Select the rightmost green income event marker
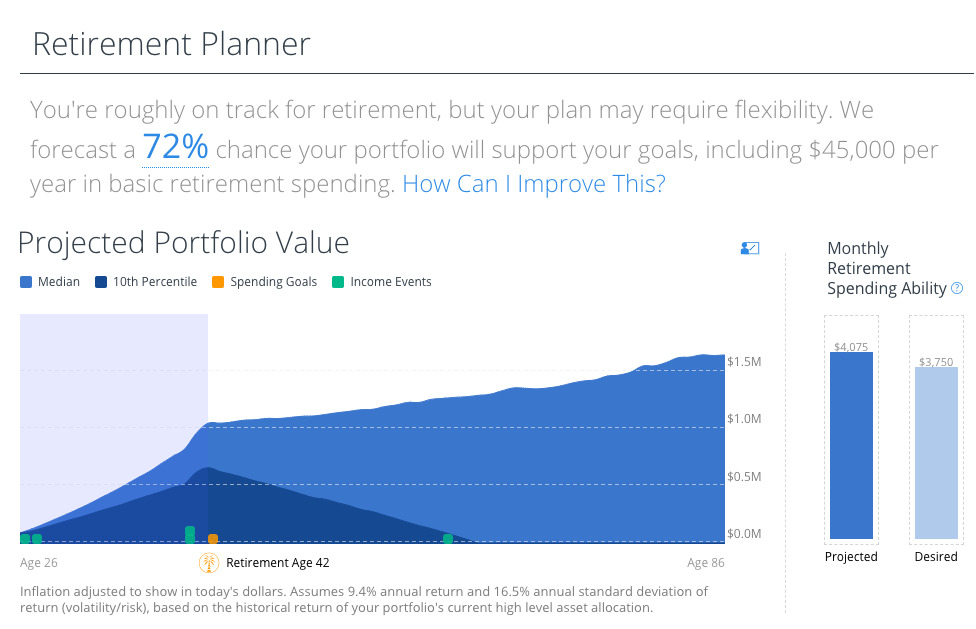976x629 pixels. tap(448, 539)
